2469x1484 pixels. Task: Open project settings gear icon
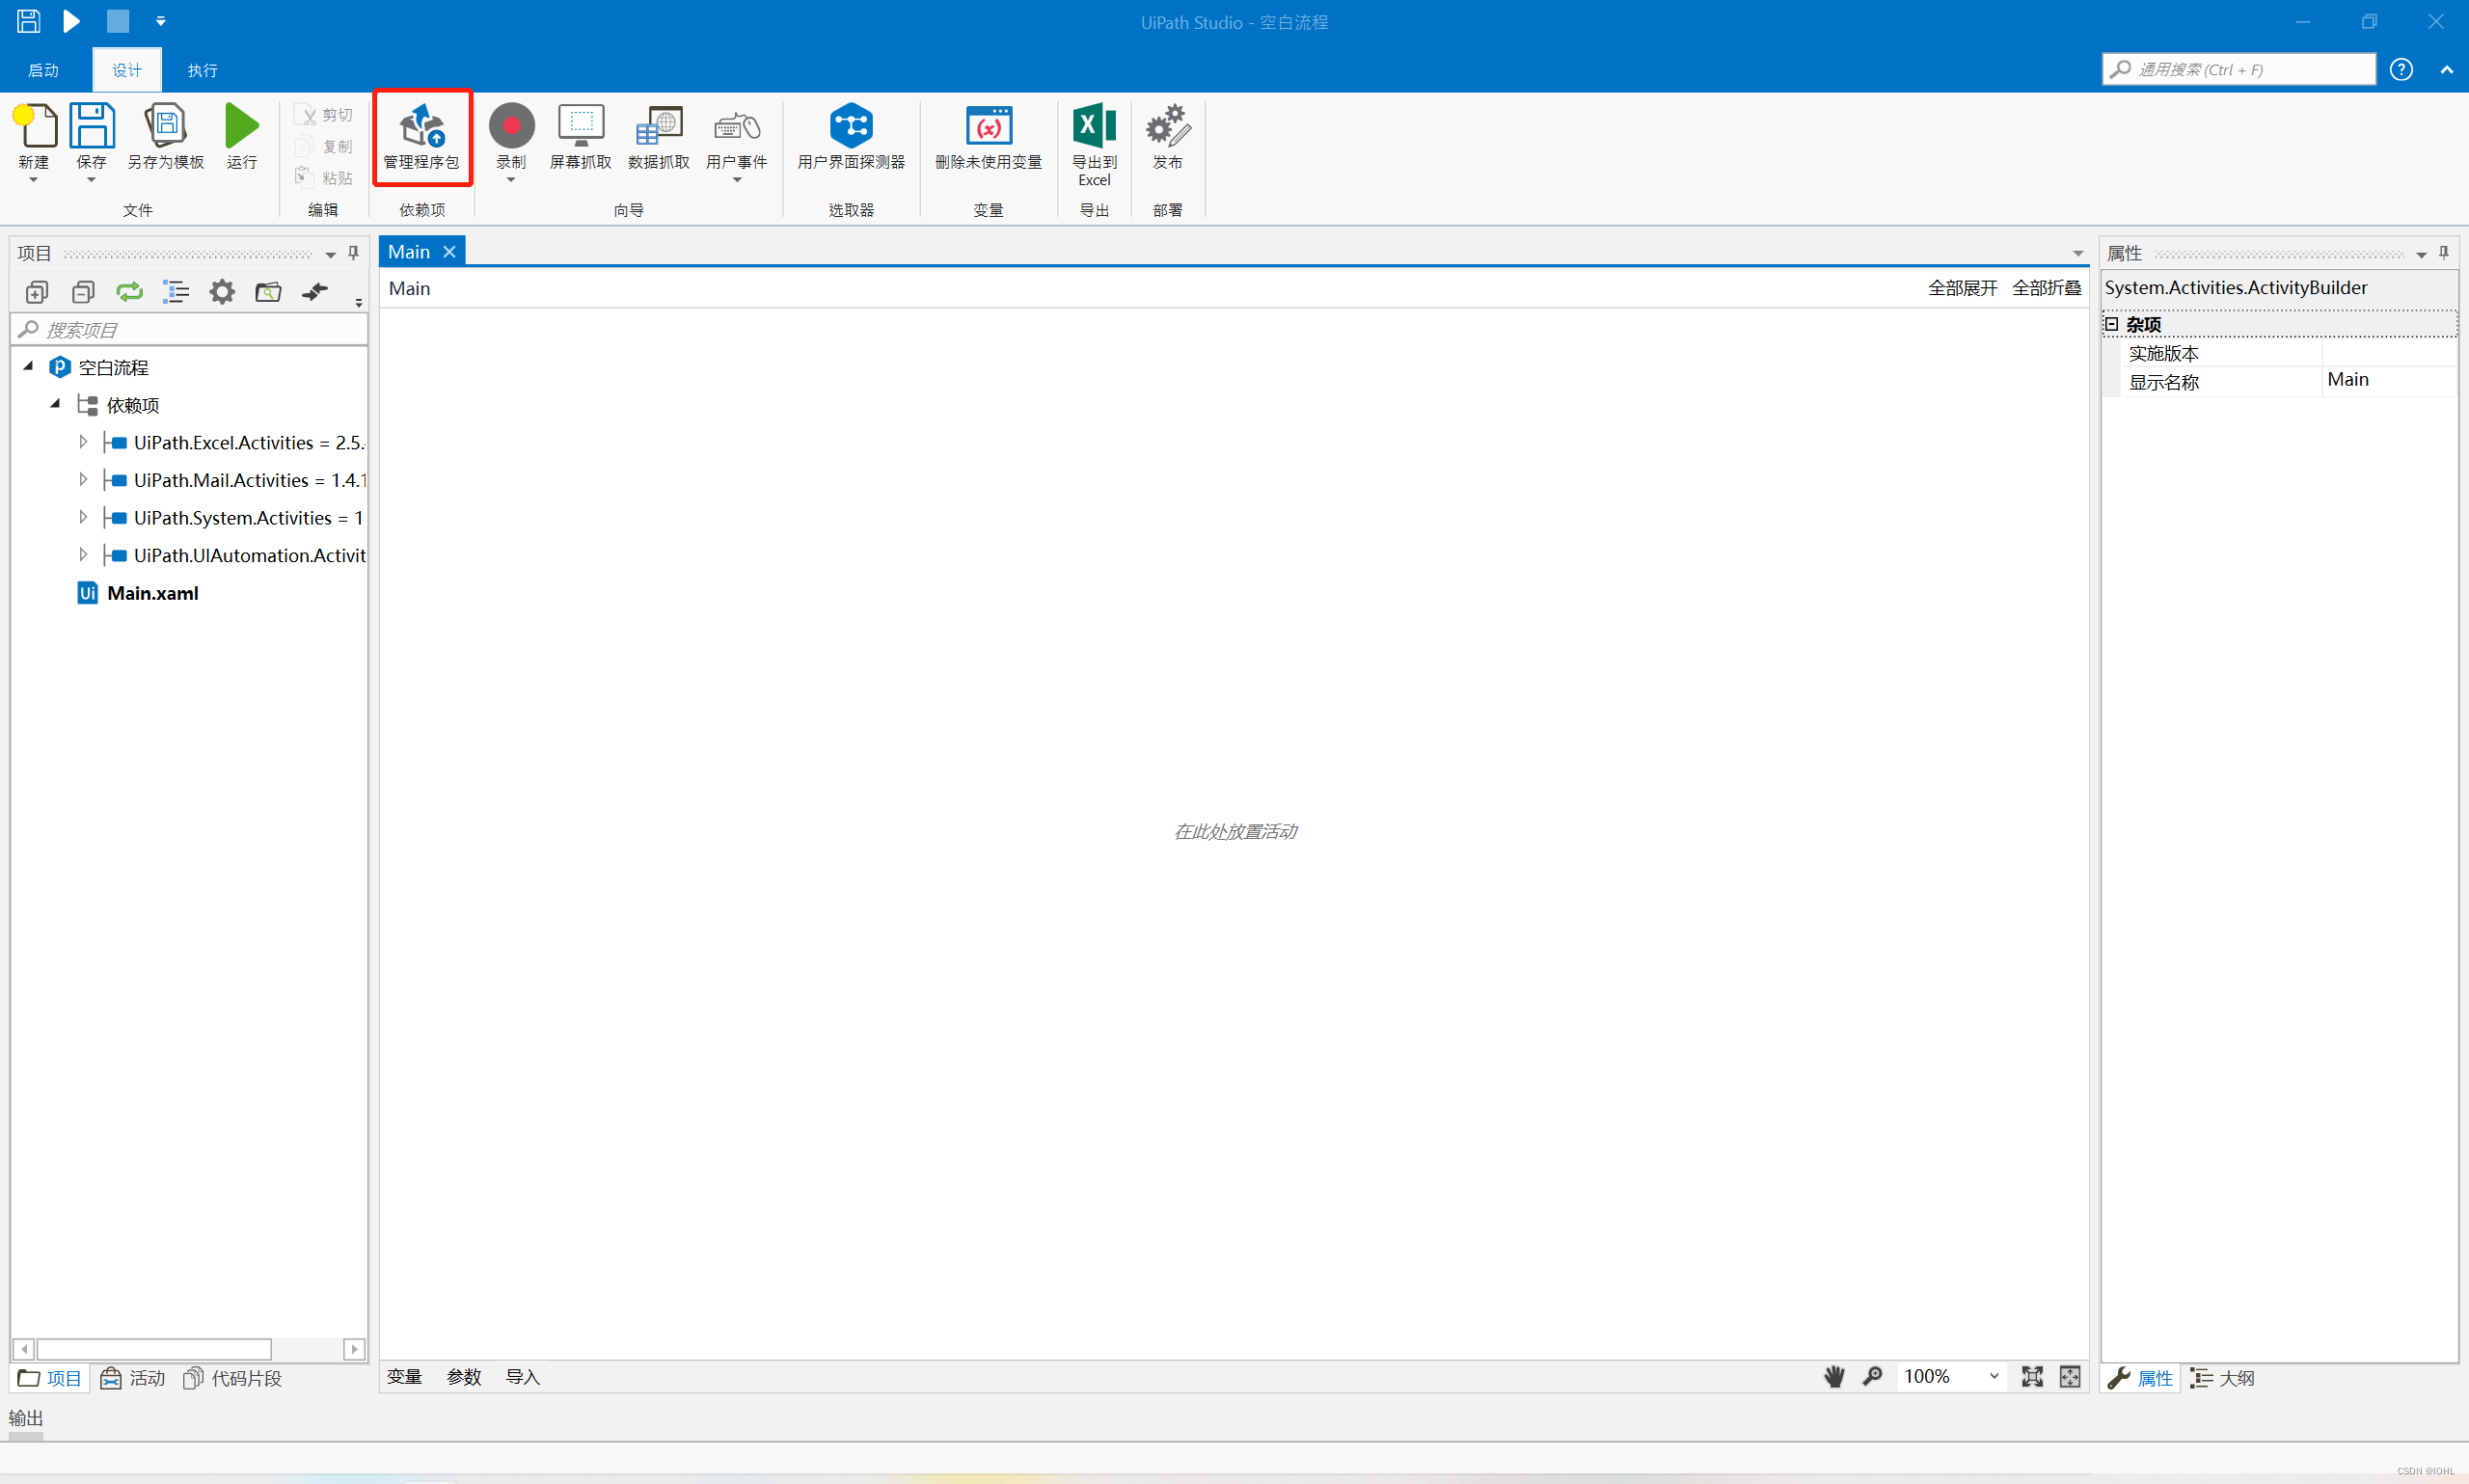tap(222, 292)
